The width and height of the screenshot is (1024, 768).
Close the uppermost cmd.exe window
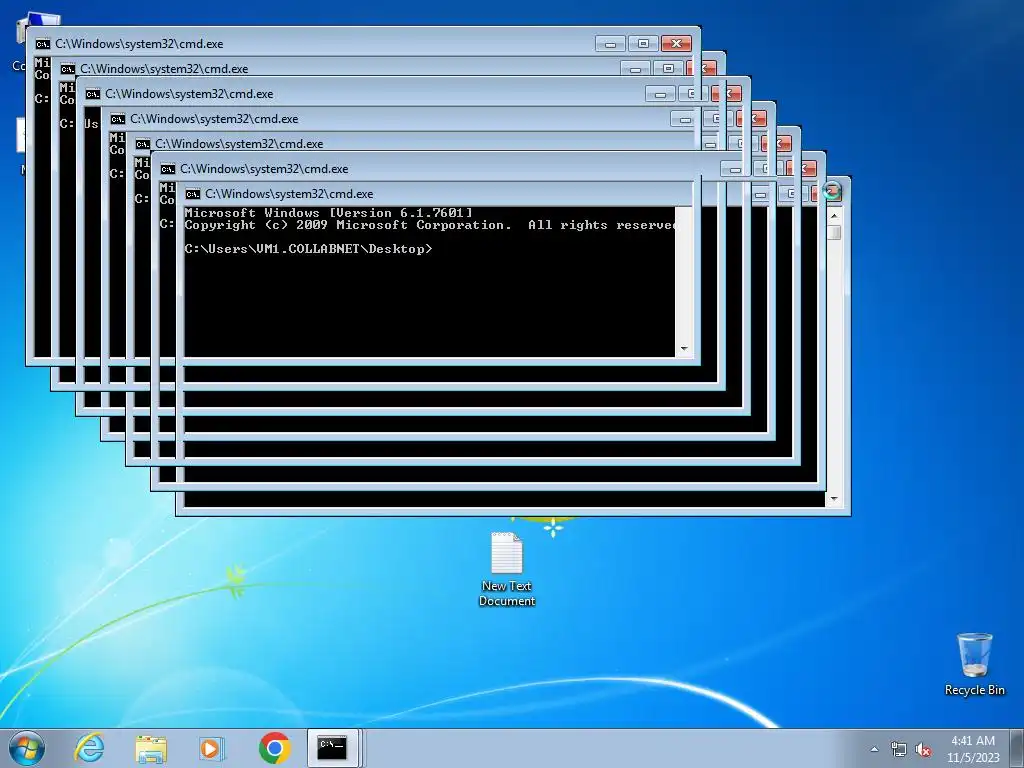pyautogui.click(x=677, y=44)
